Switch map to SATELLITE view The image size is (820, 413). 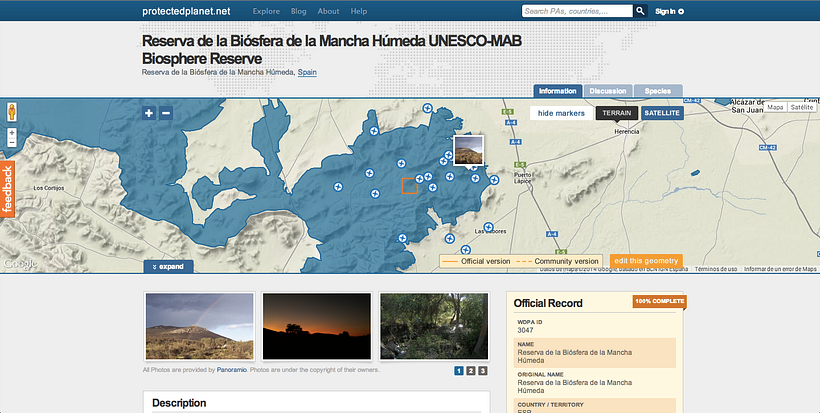662,113
